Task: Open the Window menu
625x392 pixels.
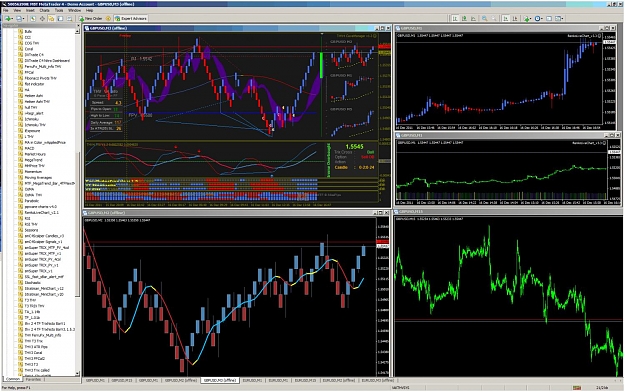Action: pyautogui.click(x=75, y=10)
